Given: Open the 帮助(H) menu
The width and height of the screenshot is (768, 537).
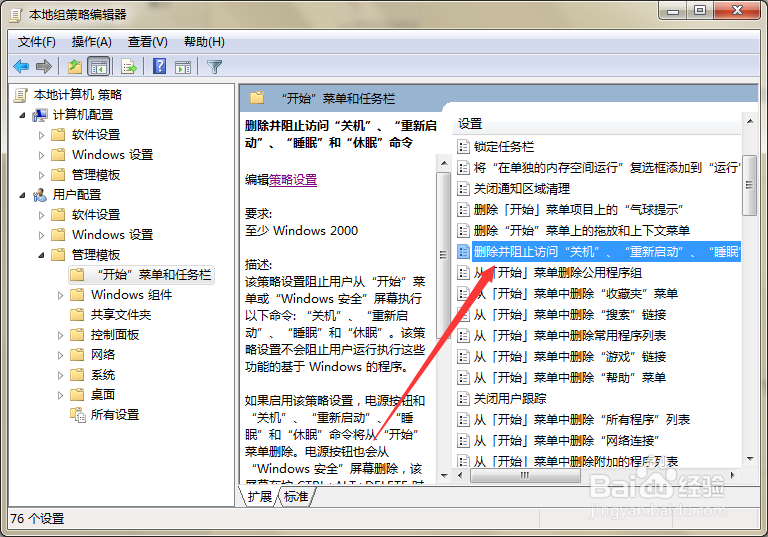Looking at the screenshot, I should pos(204,42).
